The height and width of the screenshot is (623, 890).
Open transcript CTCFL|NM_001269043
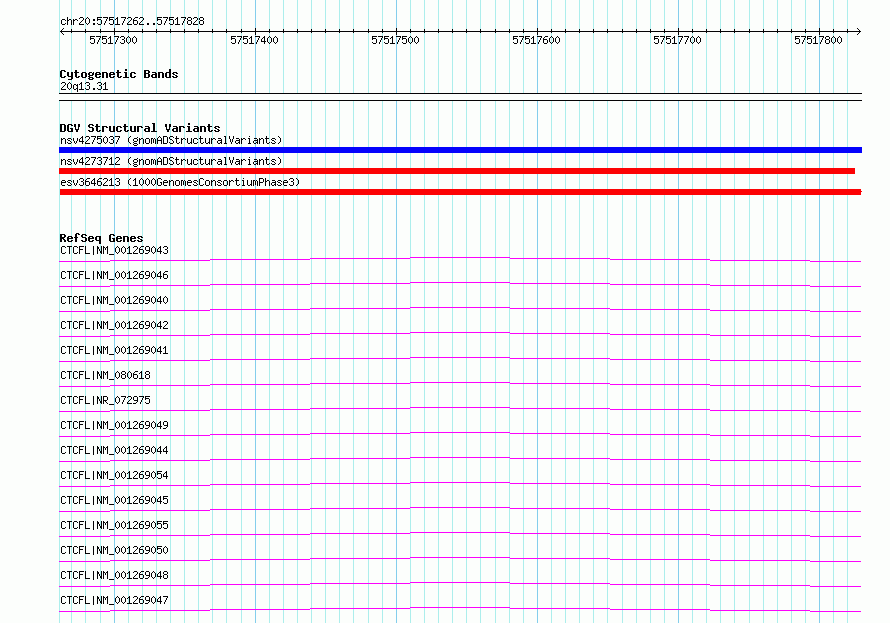click(x=114, y=251)
